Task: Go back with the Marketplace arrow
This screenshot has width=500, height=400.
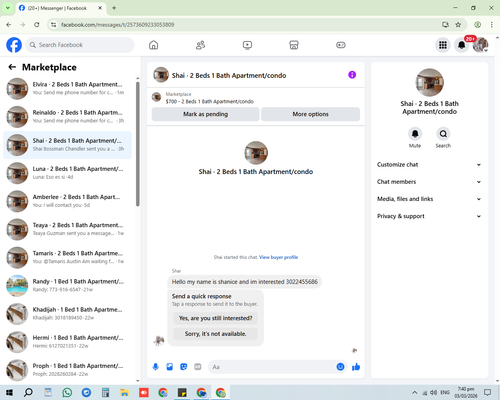Action: coord(12,67)
